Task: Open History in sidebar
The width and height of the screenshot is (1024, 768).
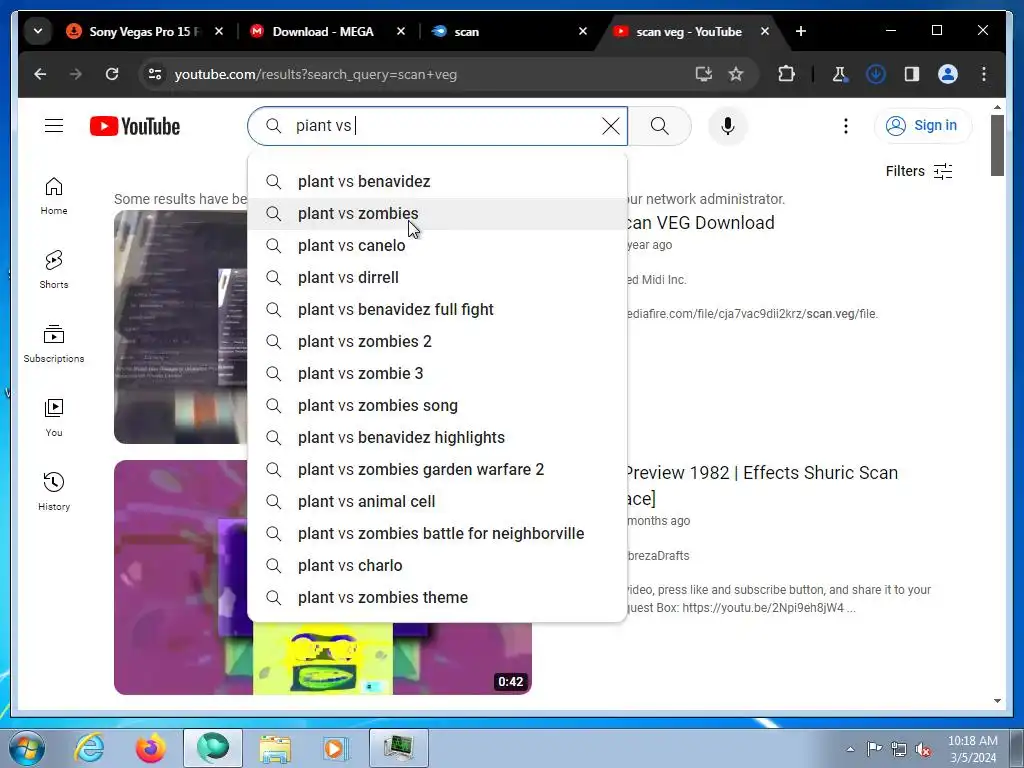Action: click(54, 492)
